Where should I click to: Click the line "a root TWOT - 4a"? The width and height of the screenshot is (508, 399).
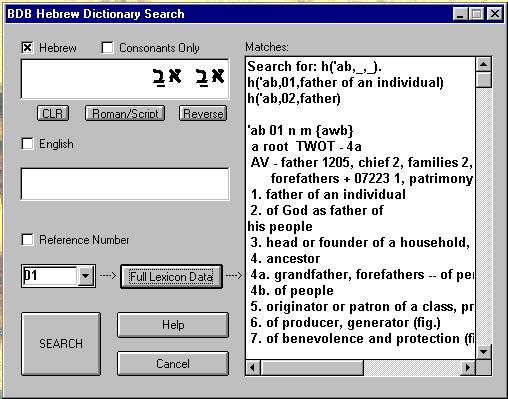click(x=306, y=146)
